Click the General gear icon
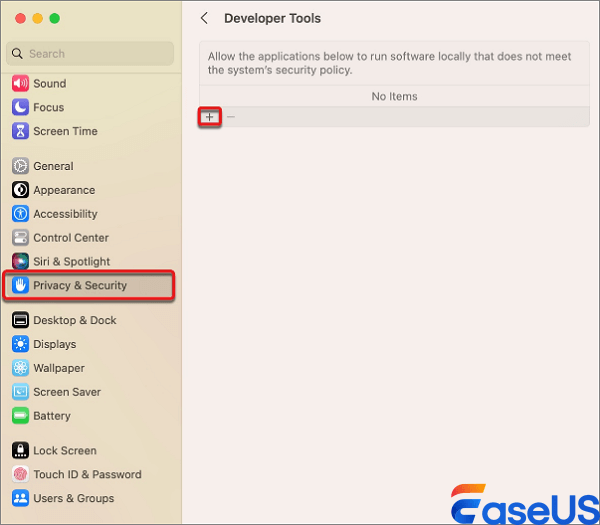 pyautogui.click(x=20, y=166)
